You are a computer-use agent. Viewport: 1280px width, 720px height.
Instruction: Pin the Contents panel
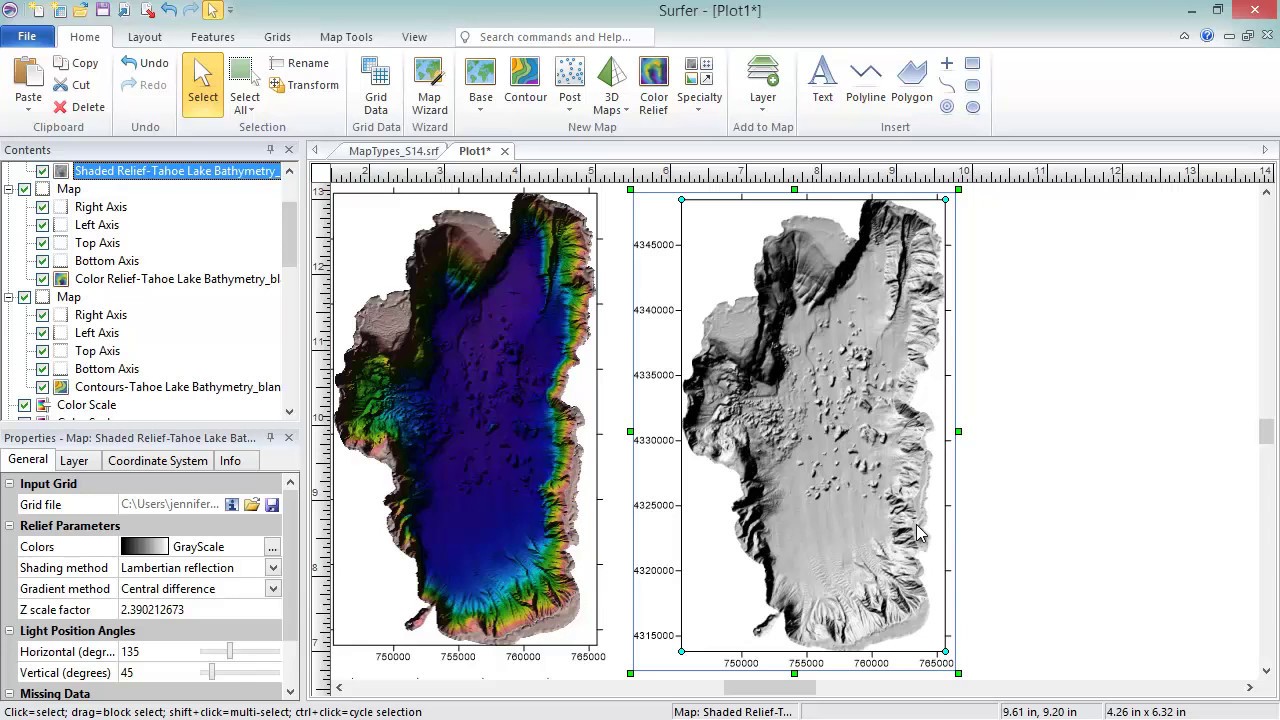click(x=270, y=150)
